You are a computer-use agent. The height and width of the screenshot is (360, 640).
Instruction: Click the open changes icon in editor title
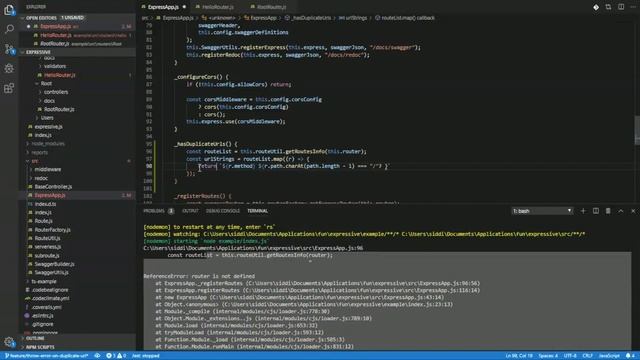(x=608, y=7)
